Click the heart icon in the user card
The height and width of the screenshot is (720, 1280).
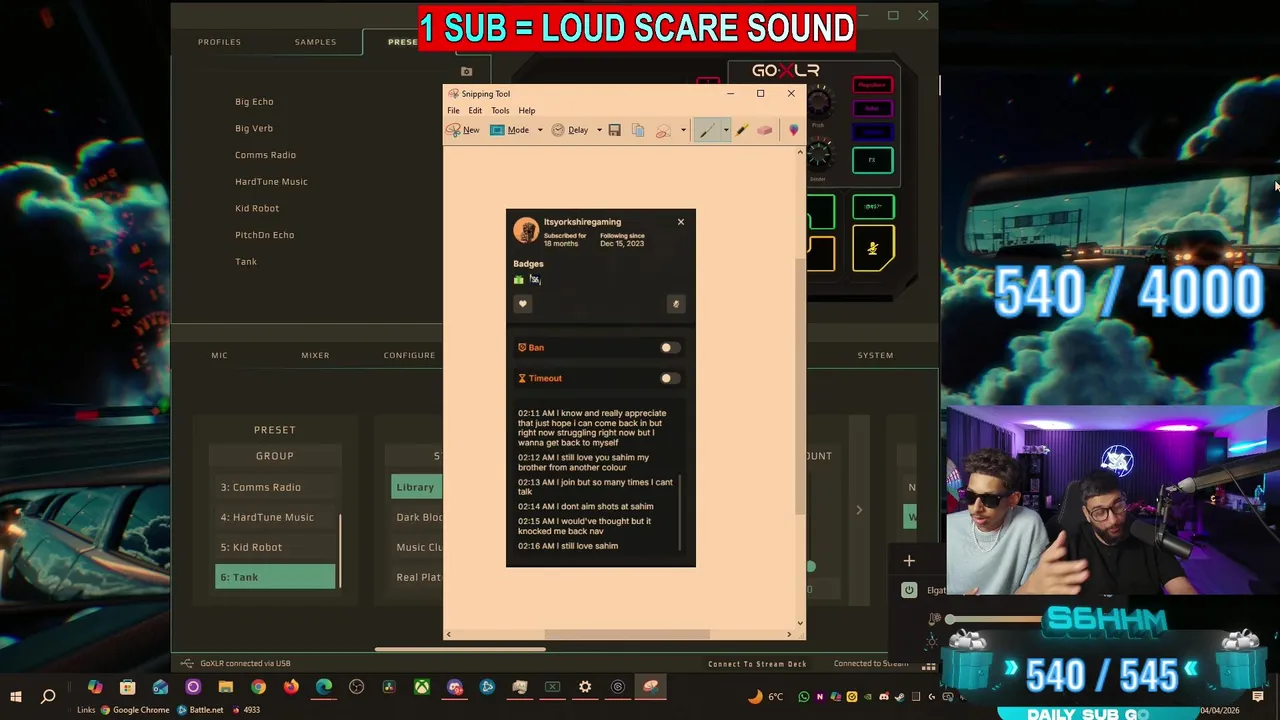[522, 304]
